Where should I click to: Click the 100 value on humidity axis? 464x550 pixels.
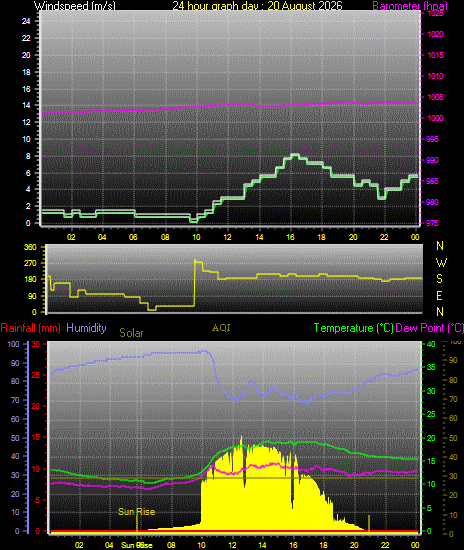13,344
